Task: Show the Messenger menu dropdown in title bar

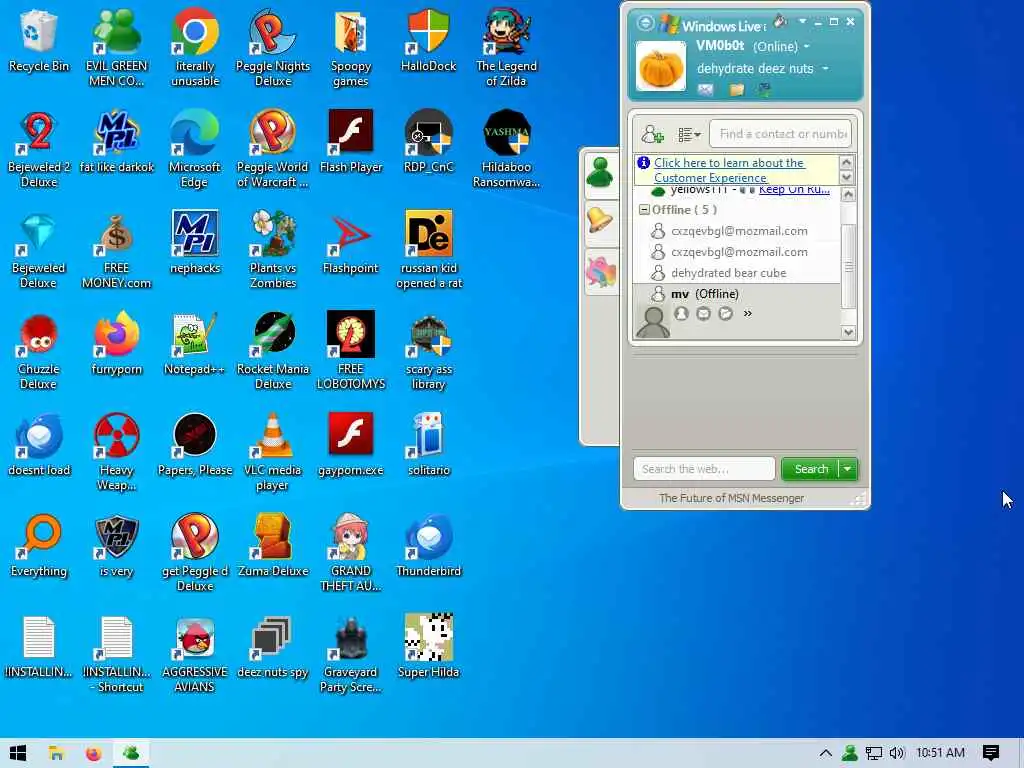Action: [x=803, y=22]
